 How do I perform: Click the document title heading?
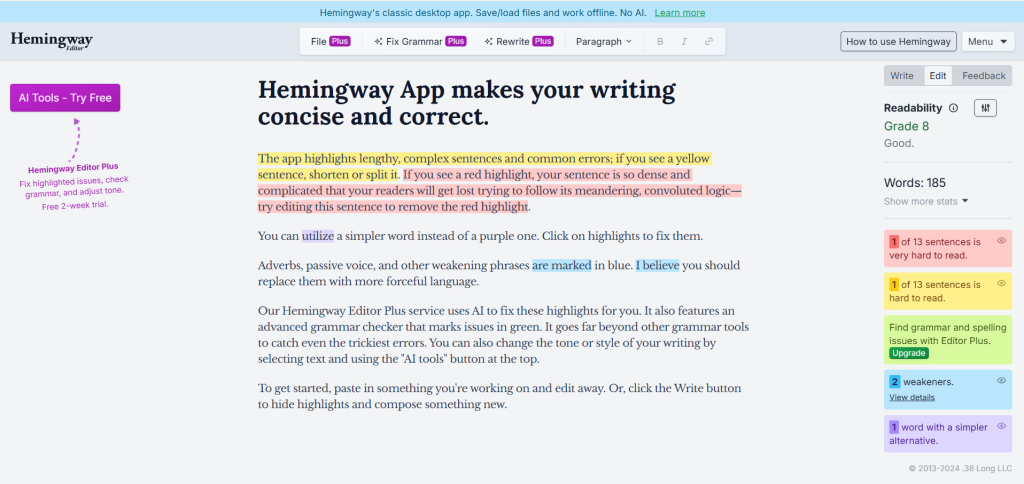pyautogui.click(x=467, y=103)
